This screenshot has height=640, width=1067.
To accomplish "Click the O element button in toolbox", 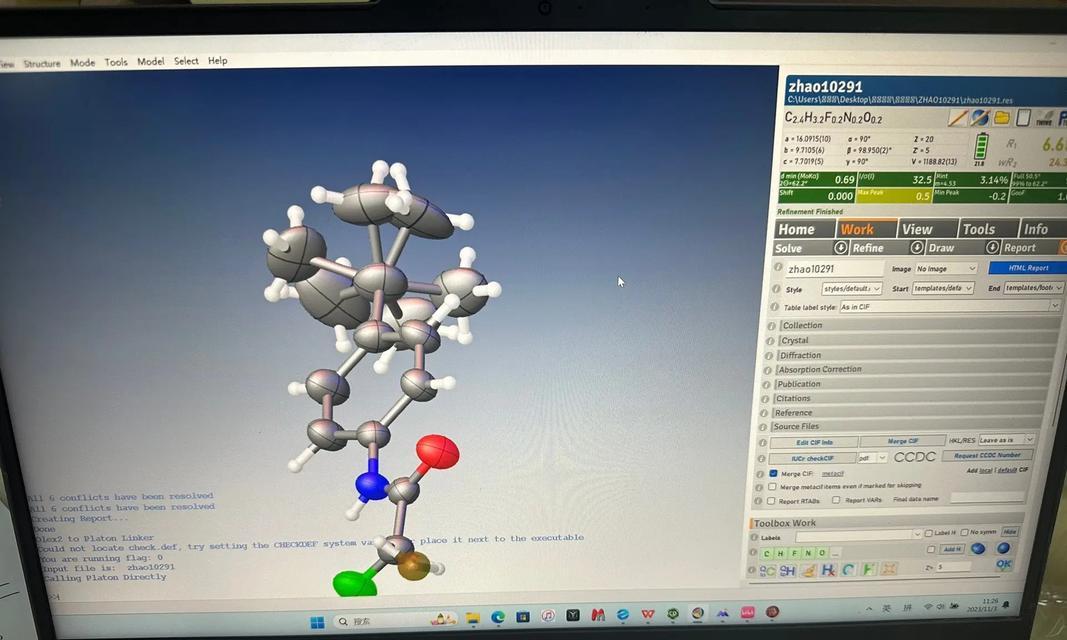I will [822, 553].
